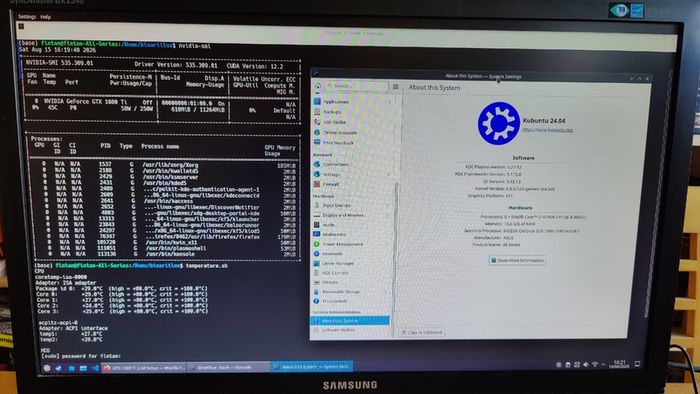
Task: Click the Copy to Clipboard button
Action: [422, 332]
